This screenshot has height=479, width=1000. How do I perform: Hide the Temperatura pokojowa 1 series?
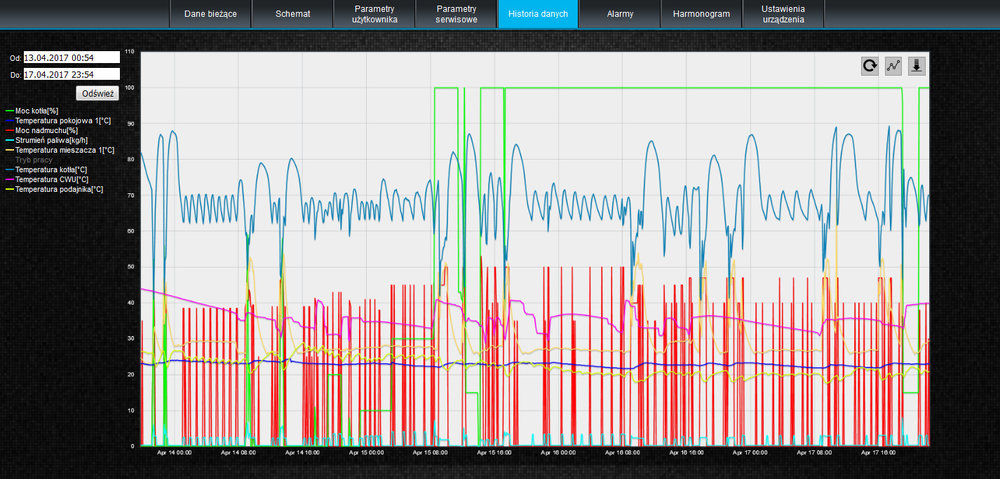(62, 121)
